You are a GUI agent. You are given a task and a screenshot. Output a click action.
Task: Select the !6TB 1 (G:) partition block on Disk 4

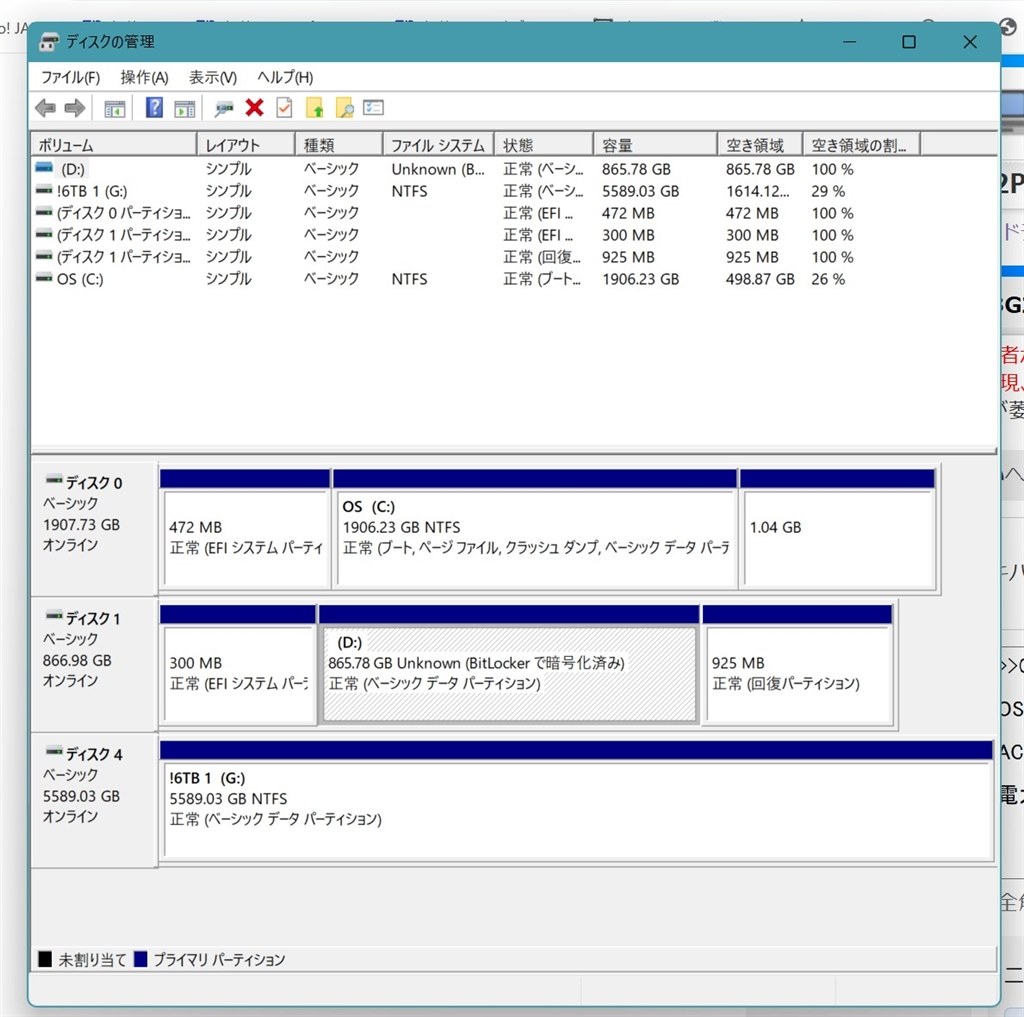(577, 800)
